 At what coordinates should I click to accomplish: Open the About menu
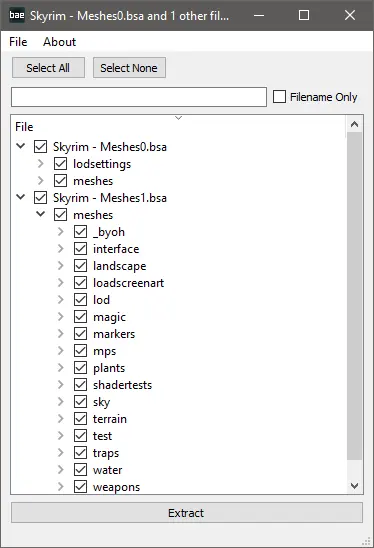coord(59,42)
